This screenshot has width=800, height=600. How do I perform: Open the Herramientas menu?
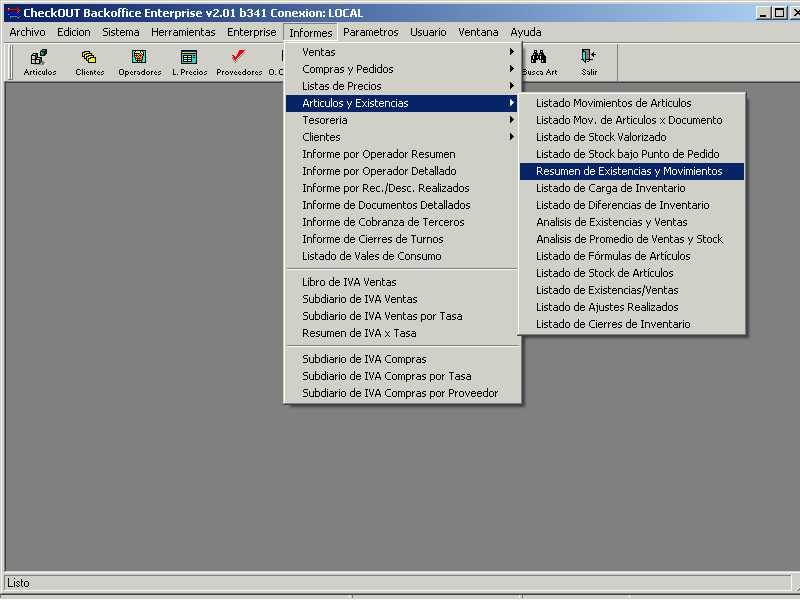tap(183, 32)
